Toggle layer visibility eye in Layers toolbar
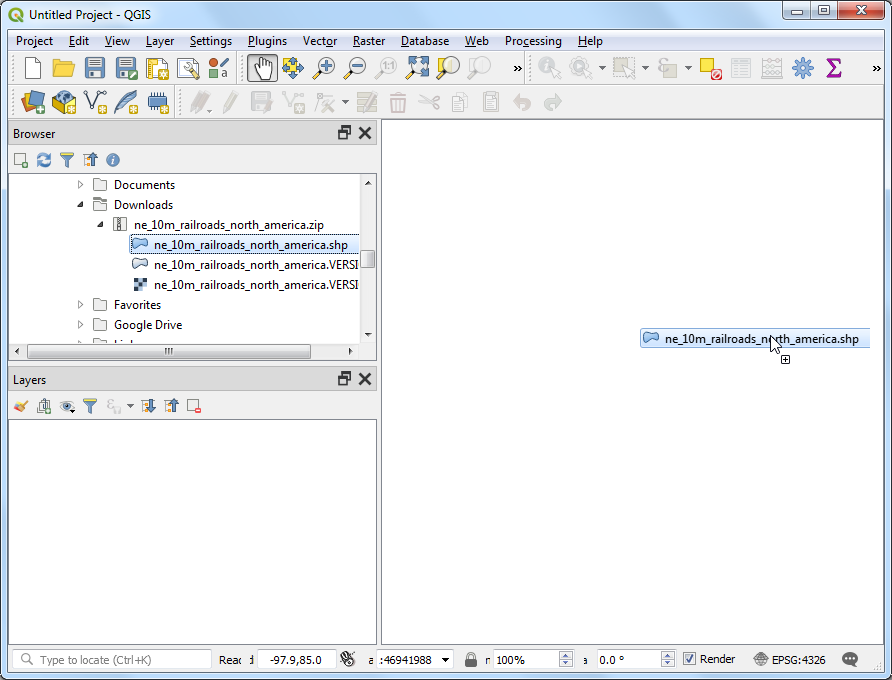This screenshot has height=680, width=892. [x=67, y=406]
